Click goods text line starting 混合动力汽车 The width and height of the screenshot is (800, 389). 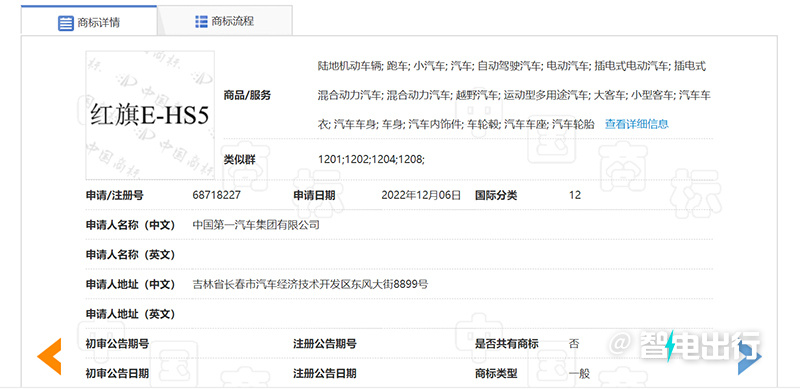[514, 95]
